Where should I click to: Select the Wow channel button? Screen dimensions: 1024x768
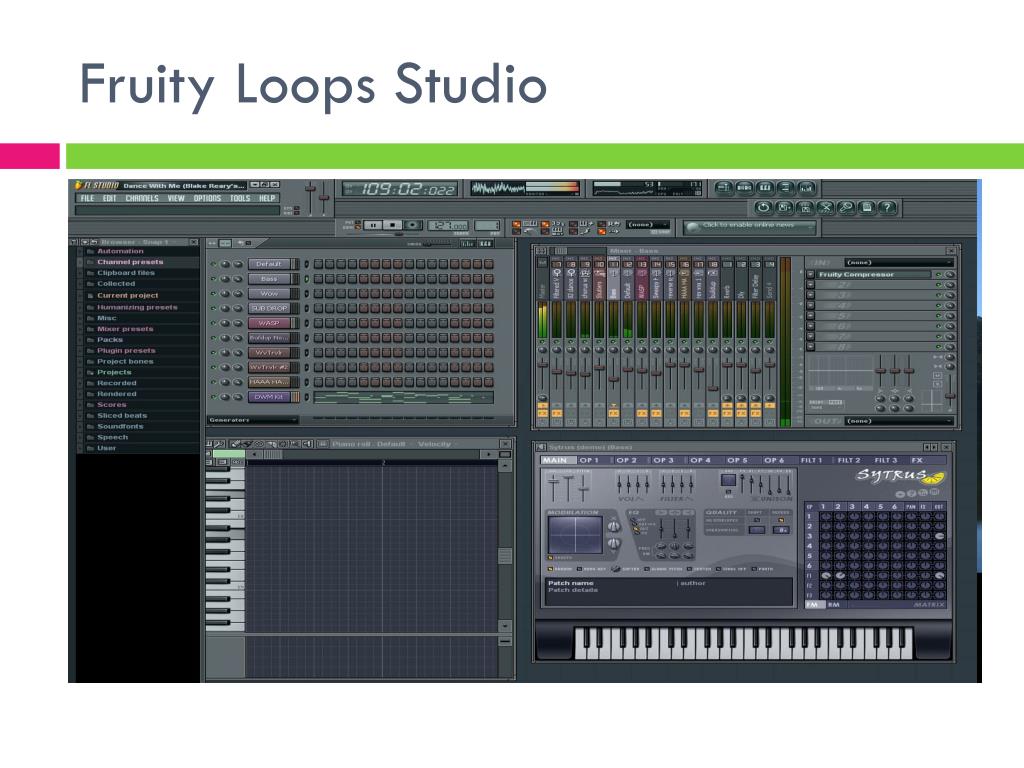[268, 294]
